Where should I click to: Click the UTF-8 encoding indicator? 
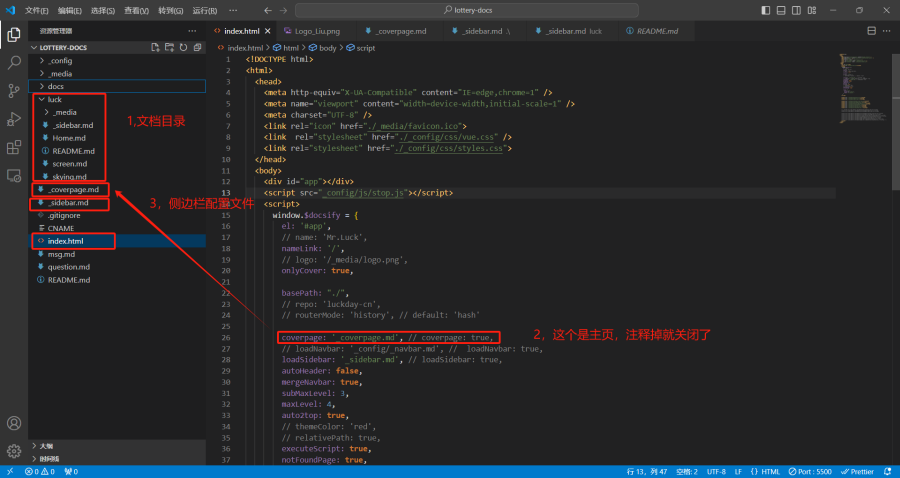[x=716, y=472]
